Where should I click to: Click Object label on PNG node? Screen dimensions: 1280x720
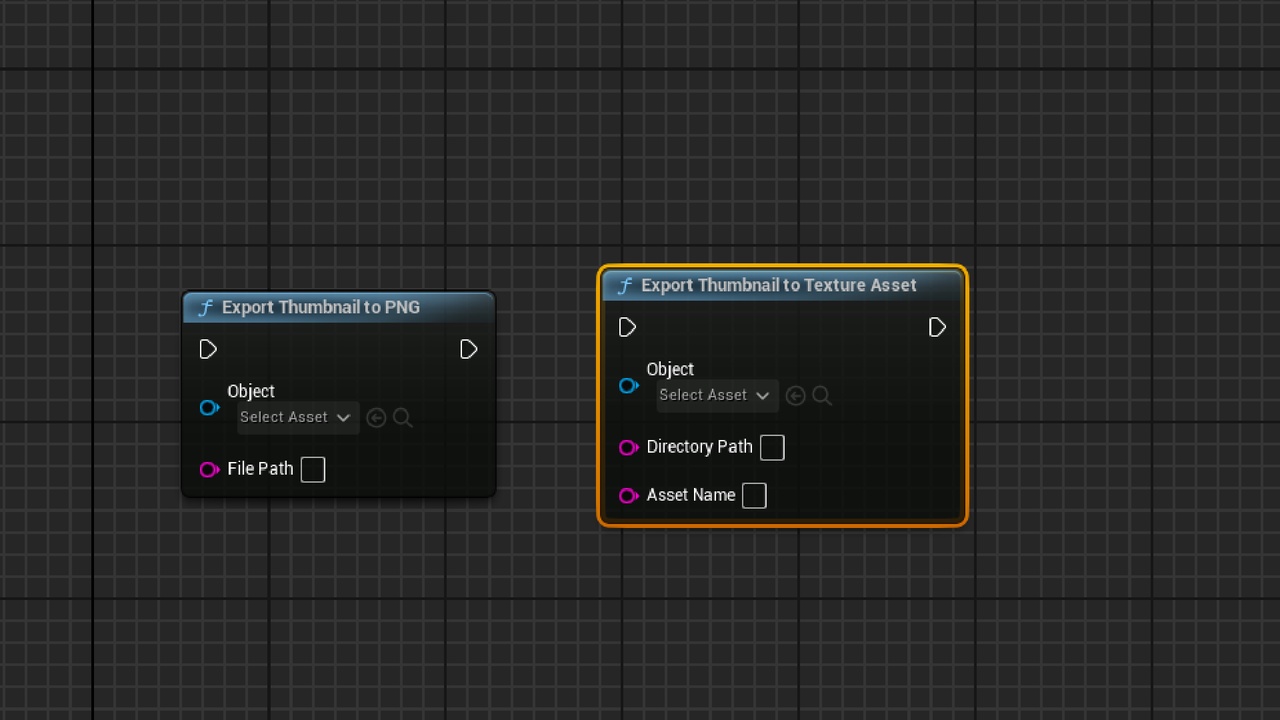pos(251,391)
